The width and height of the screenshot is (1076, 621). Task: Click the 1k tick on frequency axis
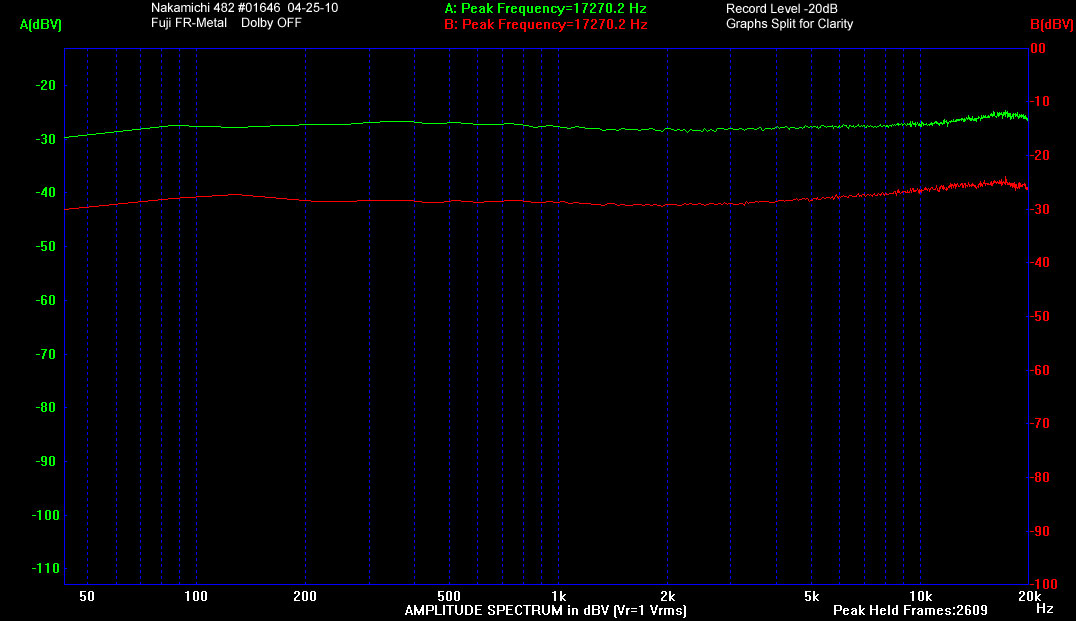point(559,597)
